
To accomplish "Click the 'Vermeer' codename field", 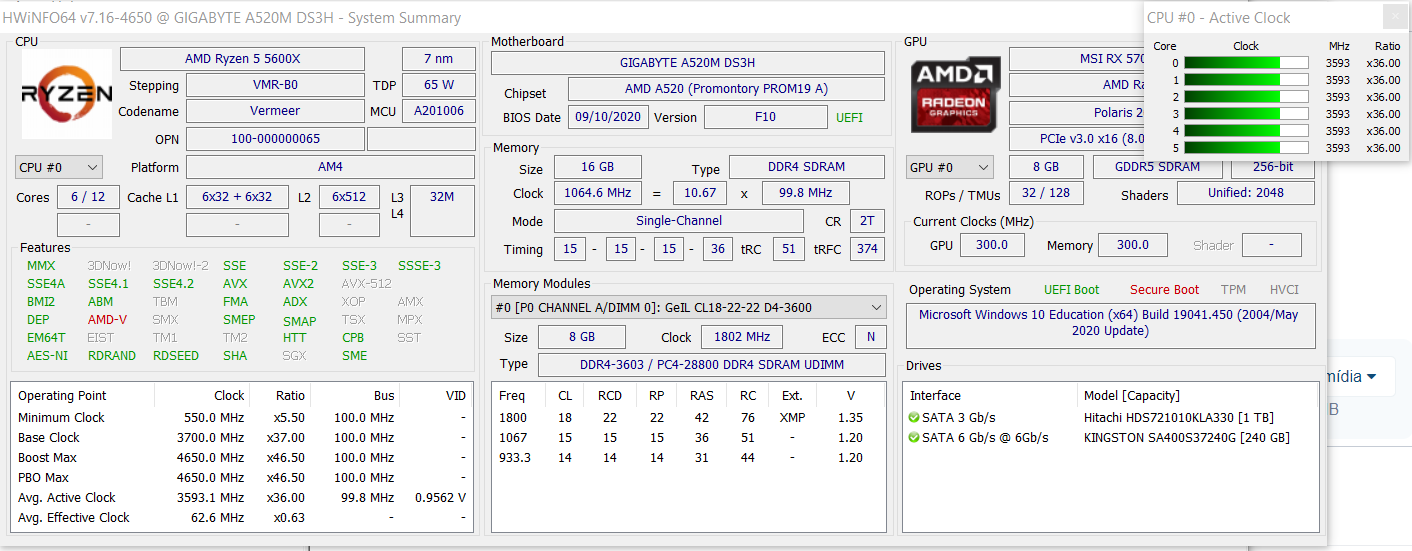I will (x=275, y=111).
